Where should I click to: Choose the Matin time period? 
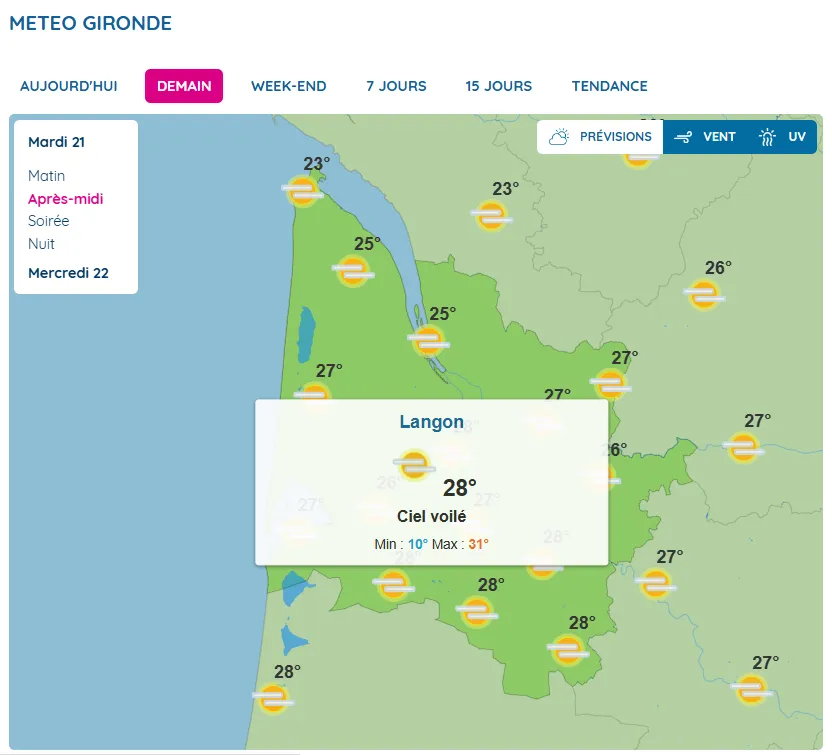click(46, 176)
